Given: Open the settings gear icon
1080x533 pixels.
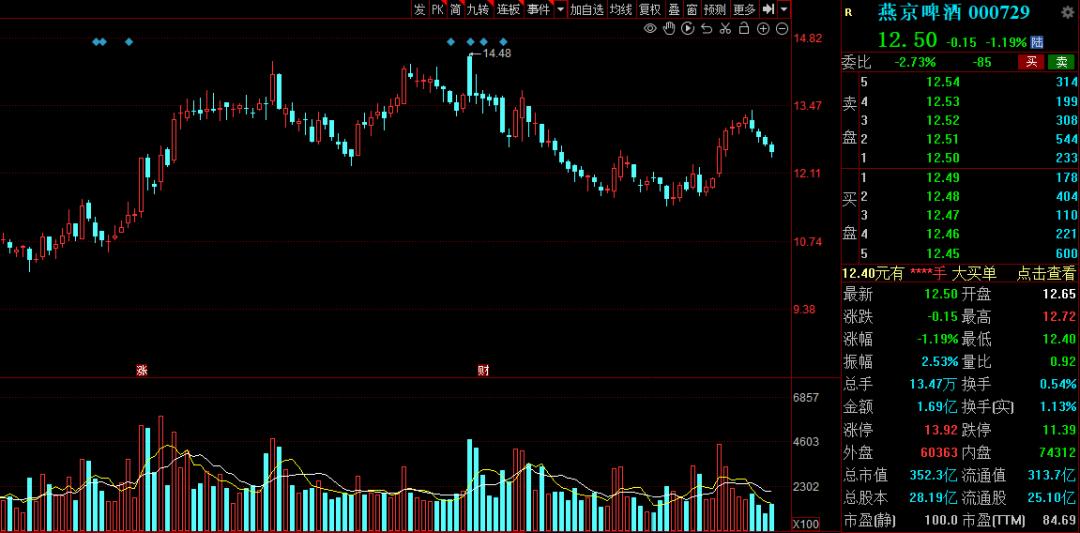Looking at the screenshot, I should coord(1068,12).
